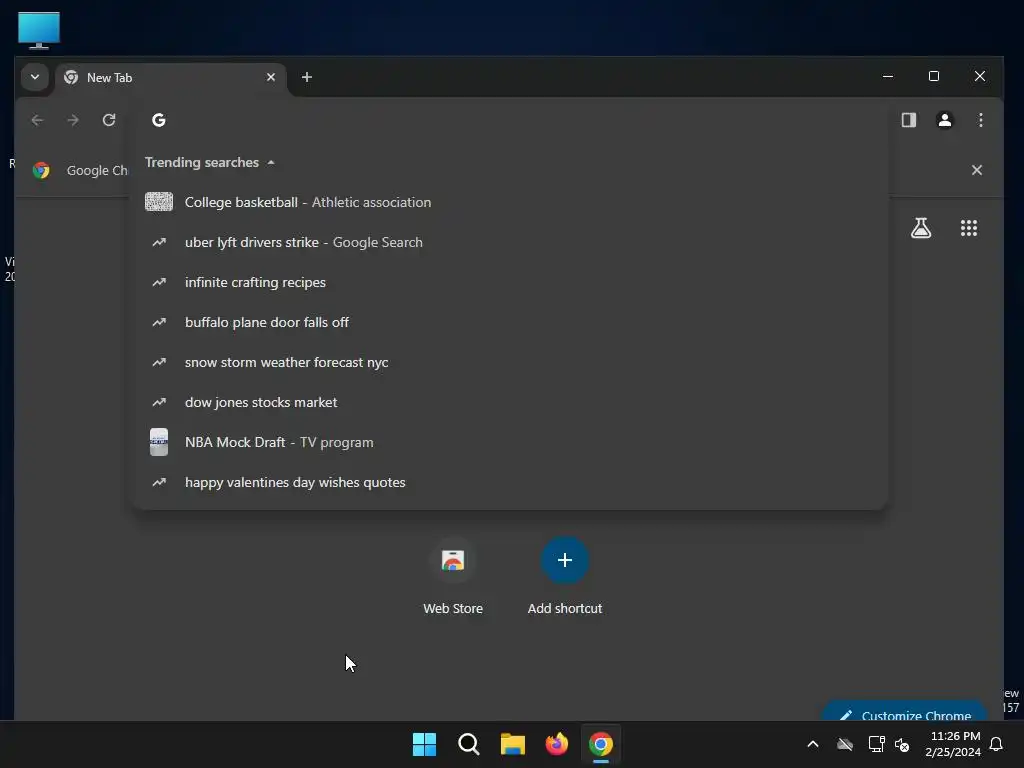Image resolution: width=1024 pixels, height=768 pixels.
Task: Open the taskbar clock 11:26 PM
Action: pyautogui.click(x=953, y=744)
